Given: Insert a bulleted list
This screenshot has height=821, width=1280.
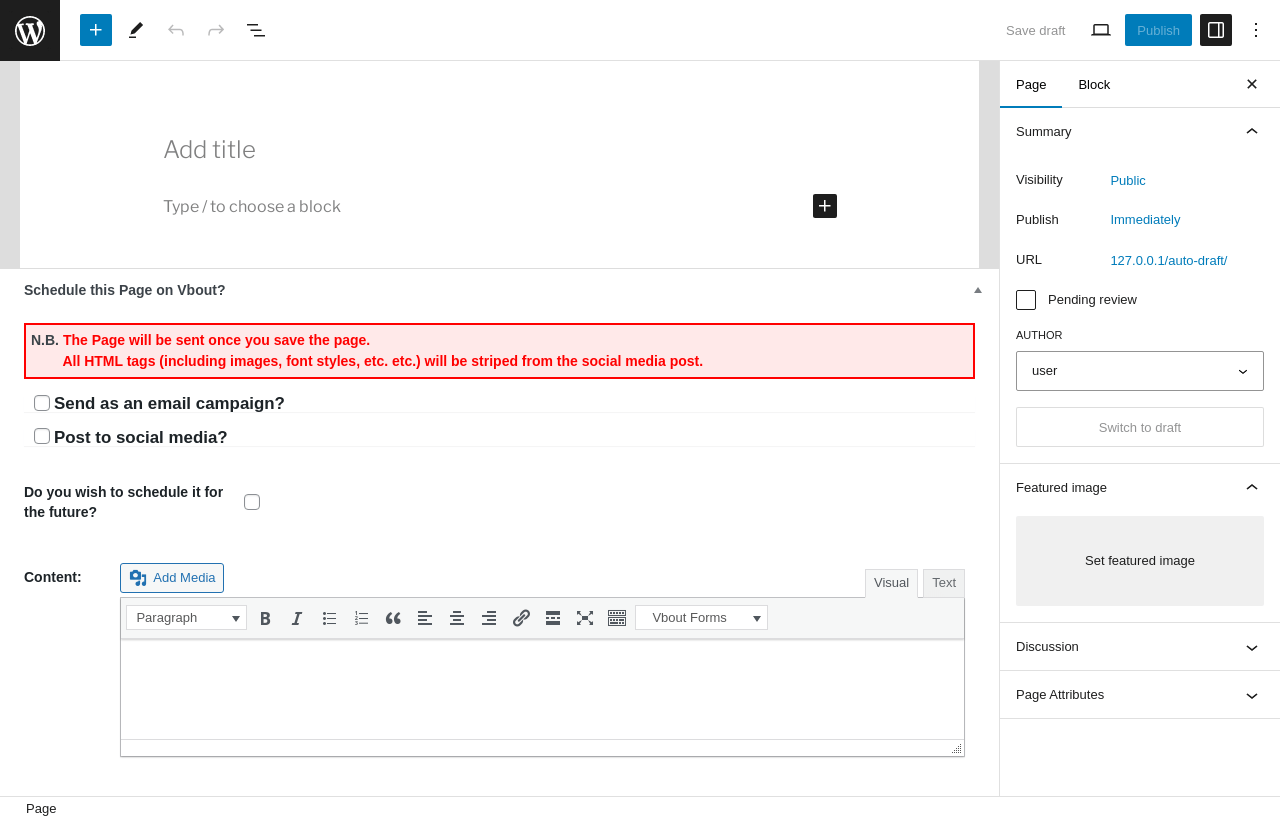Looking at the screenshot, I should click(329, 618).
